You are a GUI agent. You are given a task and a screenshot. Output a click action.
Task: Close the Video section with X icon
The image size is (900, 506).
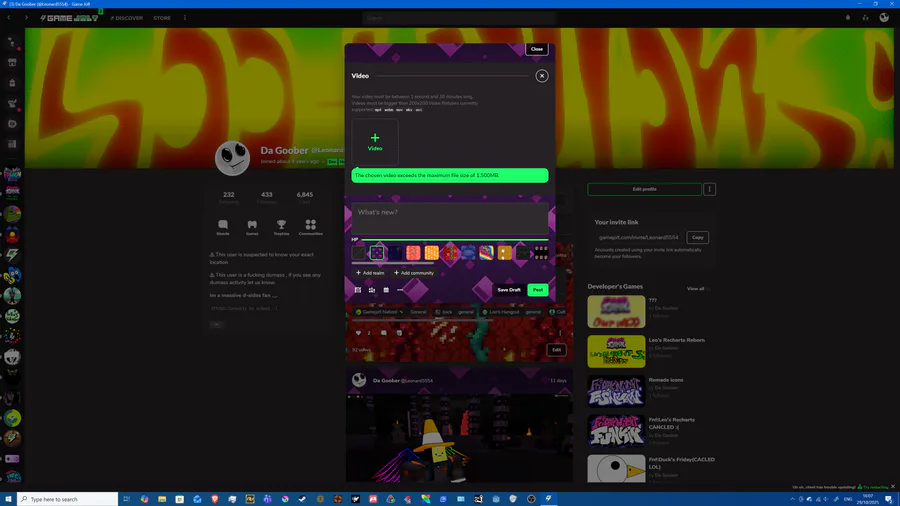point(541,76)
